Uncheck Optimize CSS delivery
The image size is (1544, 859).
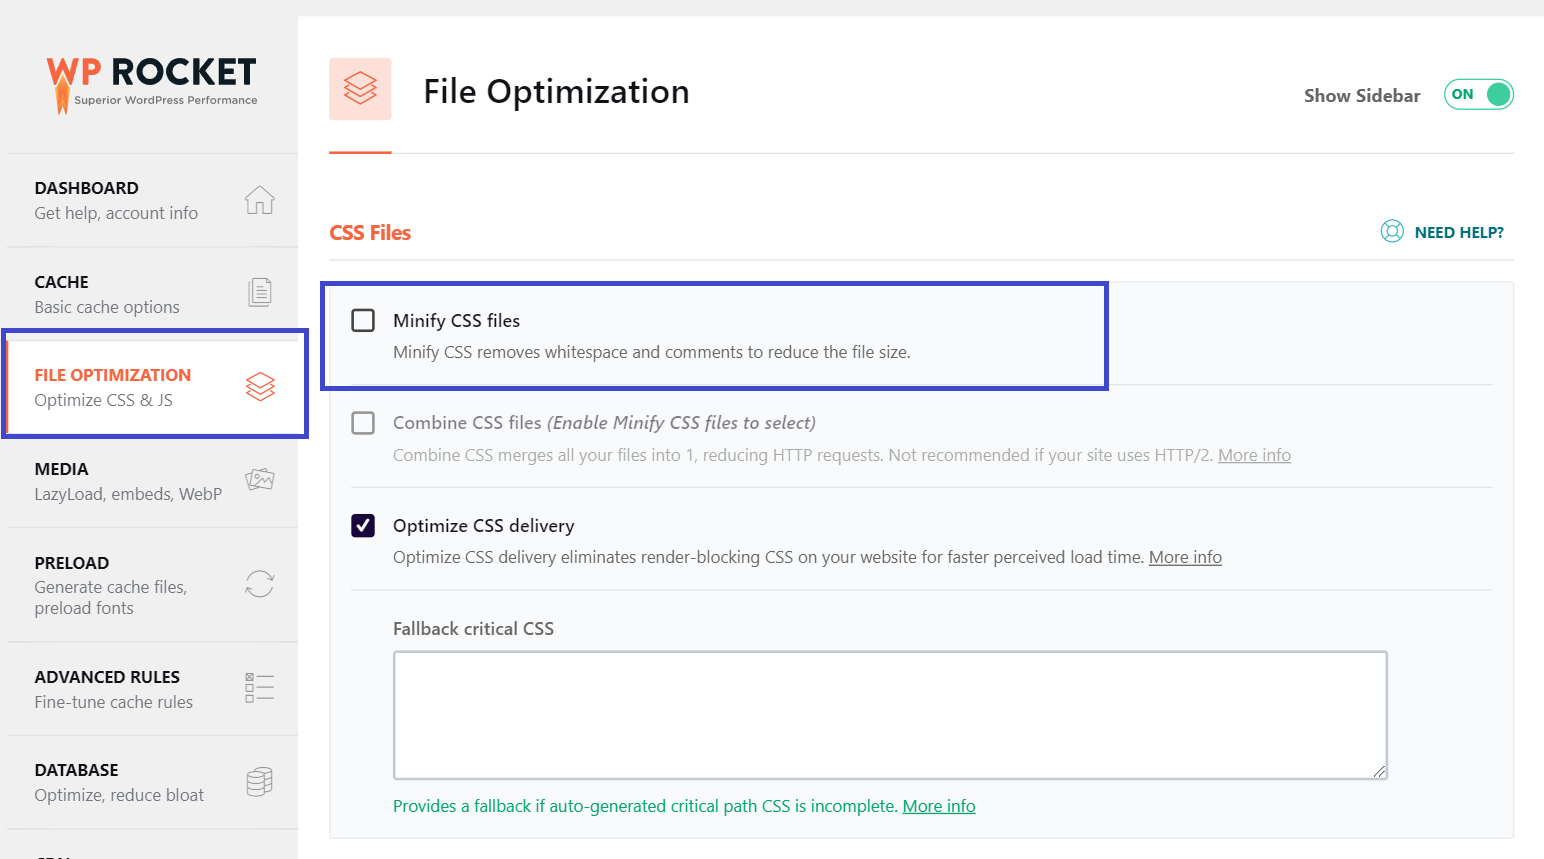pos(363,525)
